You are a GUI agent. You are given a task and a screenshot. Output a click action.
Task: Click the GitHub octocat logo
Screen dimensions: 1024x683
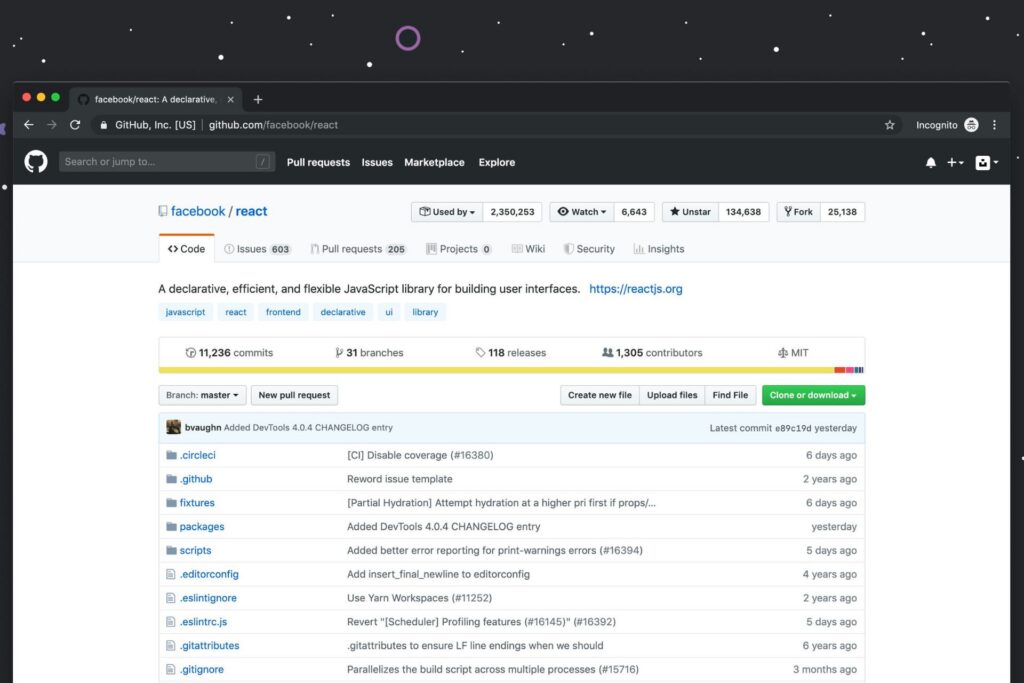[x=35, y=161]
